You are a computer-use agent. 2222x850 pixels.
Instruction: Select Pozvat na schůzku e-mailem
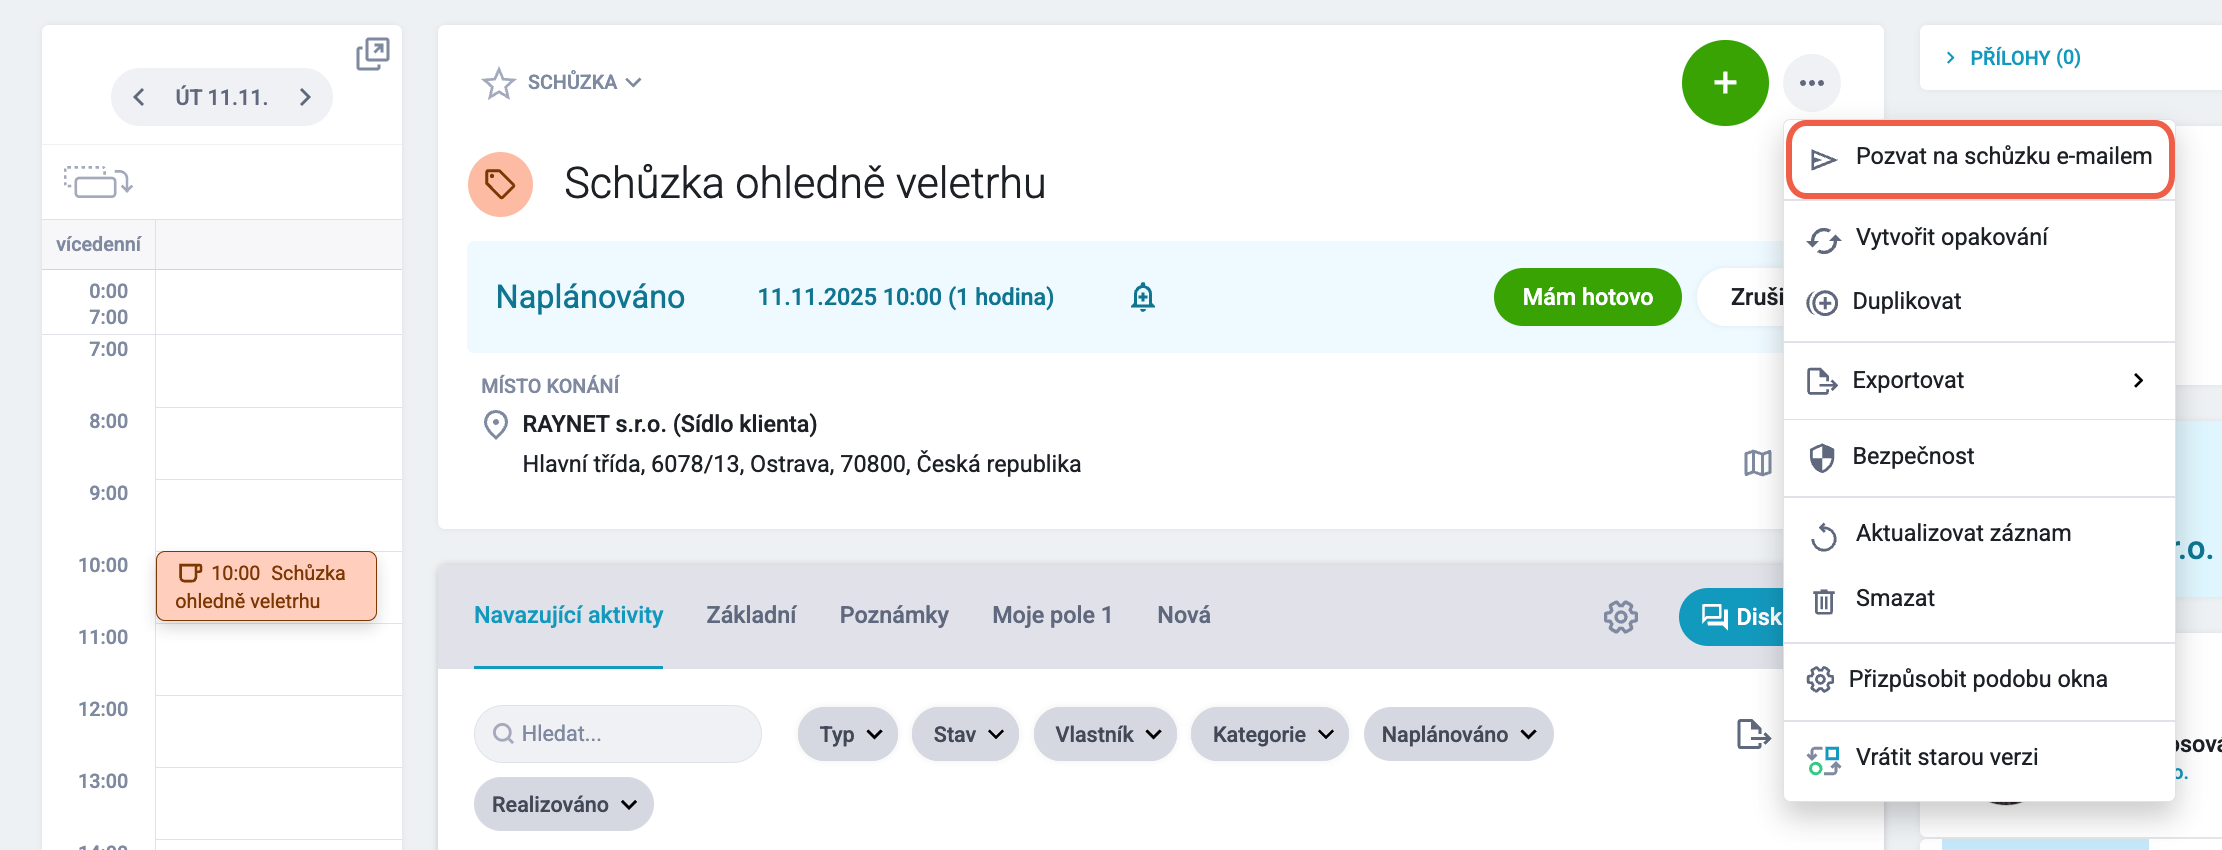pos(1980,158)
